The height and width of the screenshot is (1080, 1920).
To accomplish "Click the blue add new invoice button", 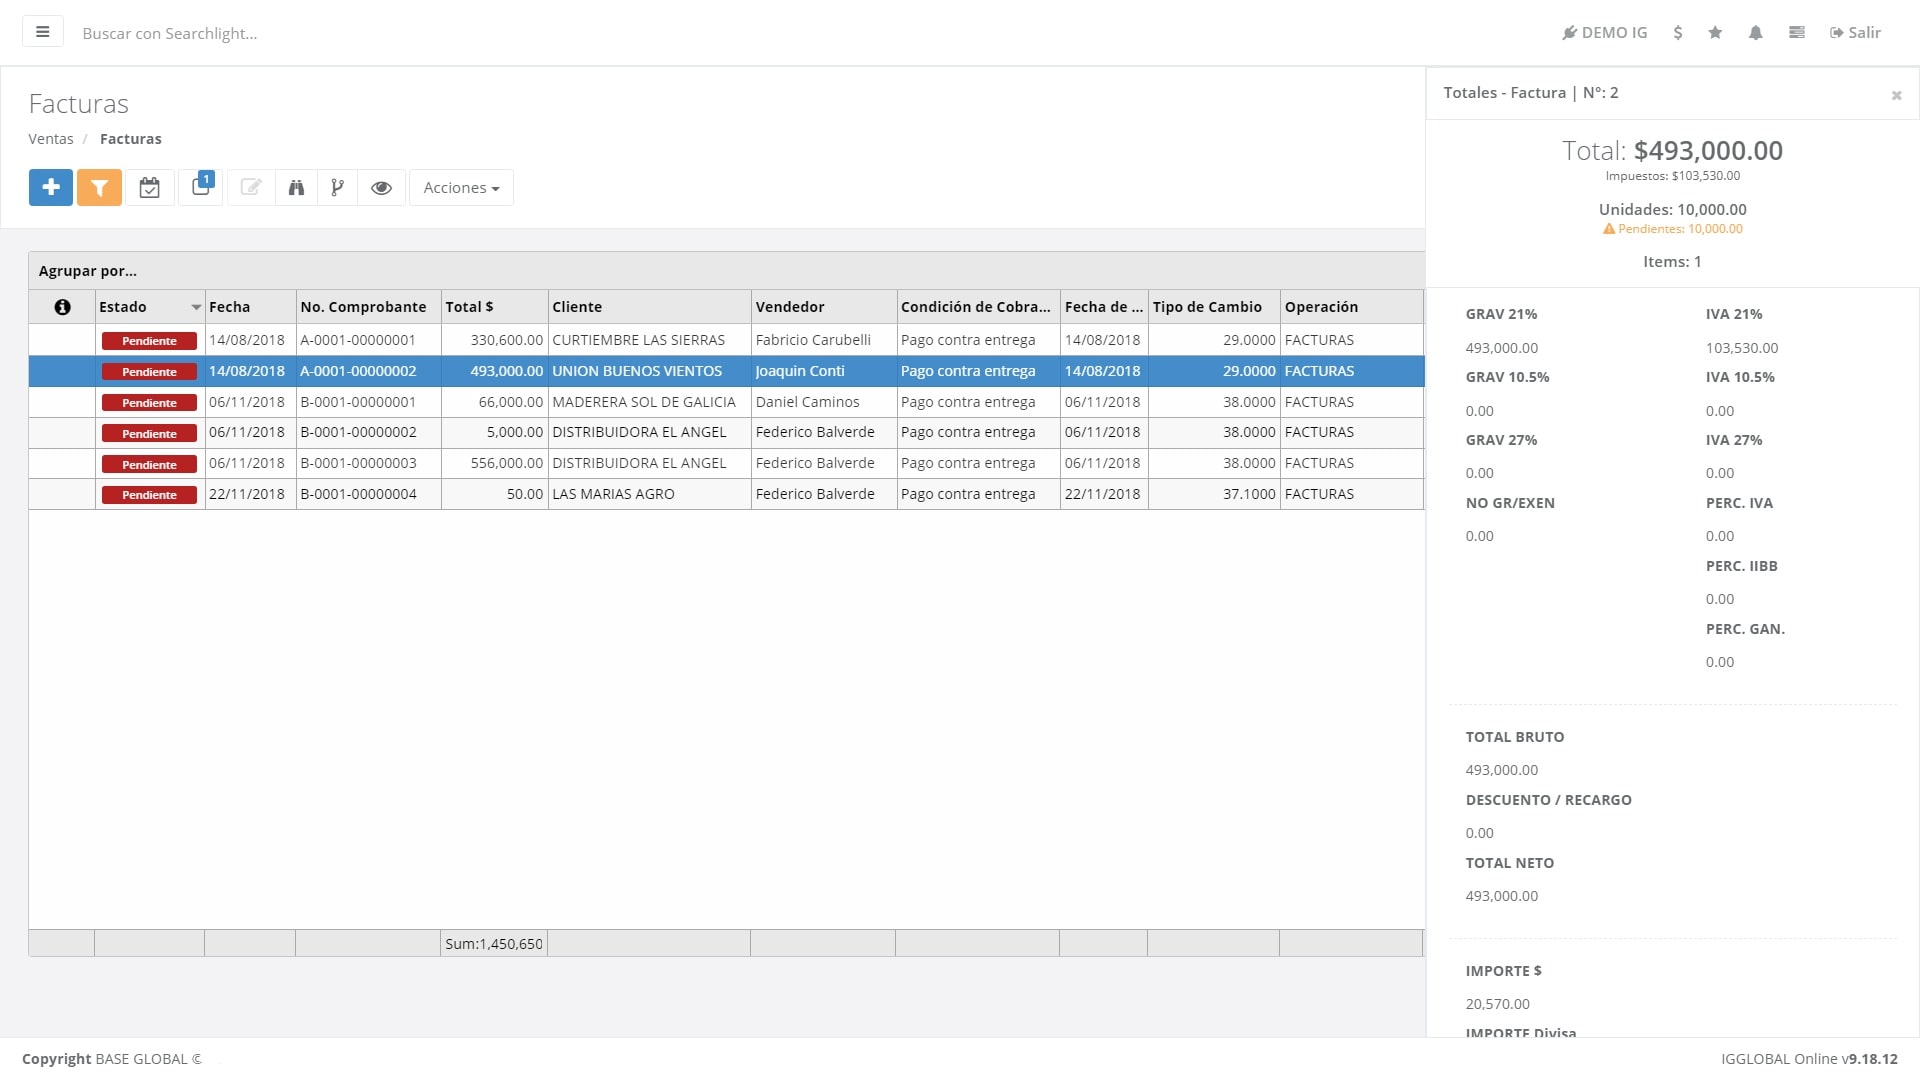I will click(x=51, y=188).
